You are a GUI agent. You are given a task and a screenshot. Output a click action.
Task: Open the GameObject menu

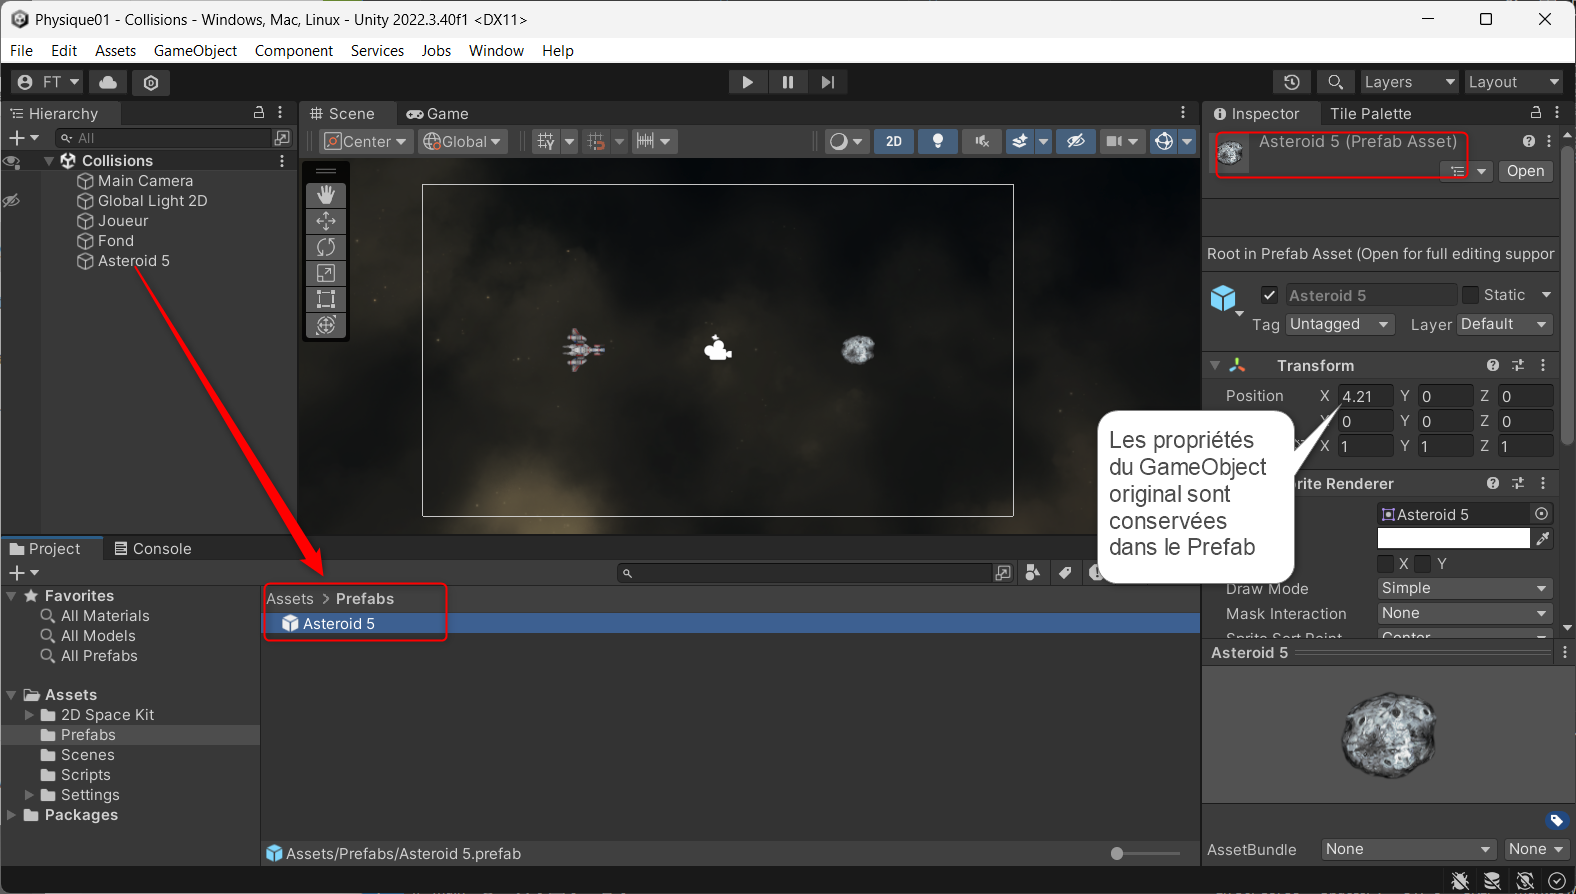point(195,51)
